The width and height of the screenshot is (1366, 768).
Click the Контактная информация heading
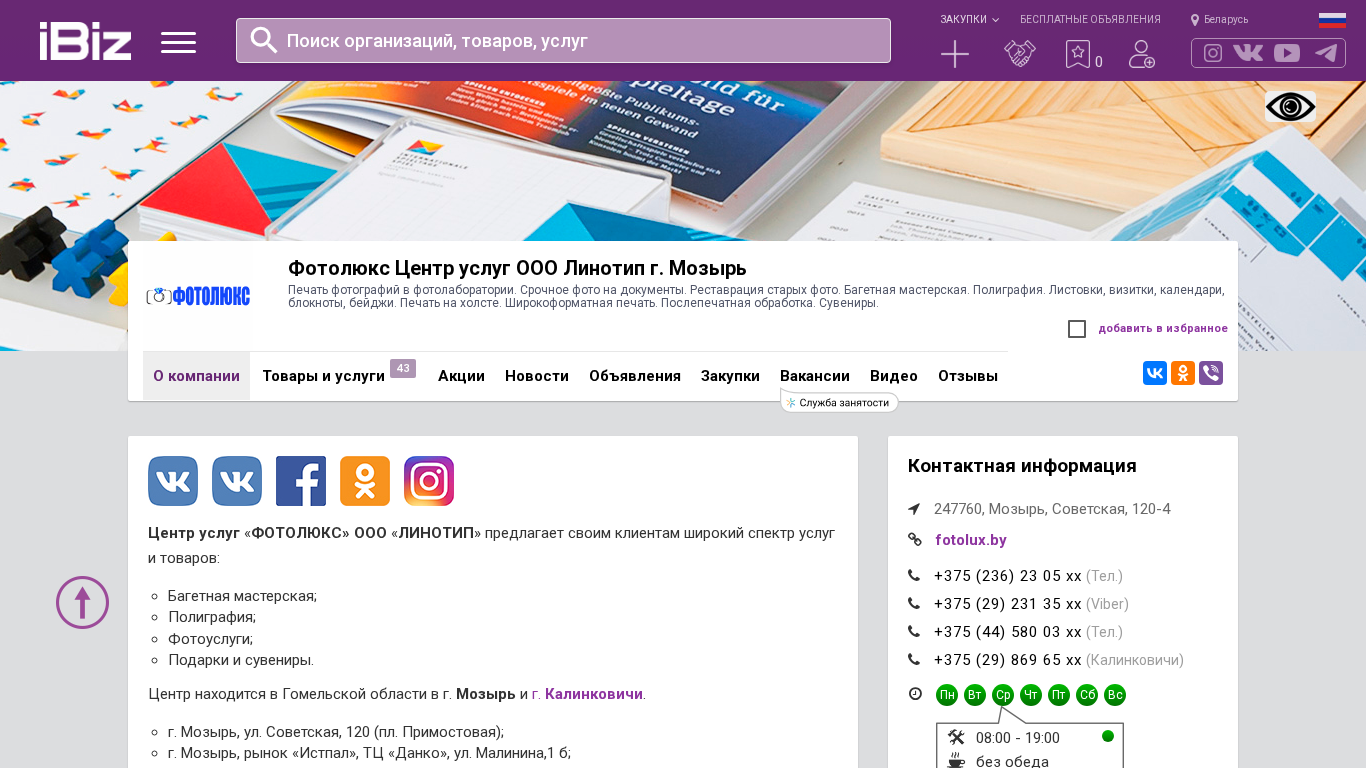[1022, 466]
